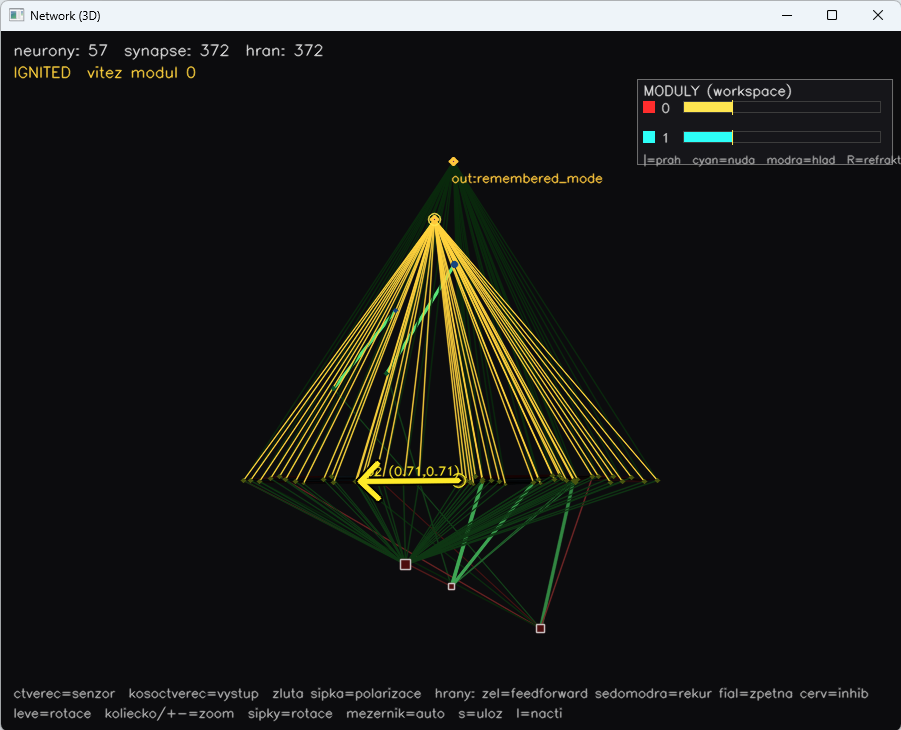901x730 pixels.
Task: Click the mezernik=auto hint text
Action: click(x=395, y=714)
